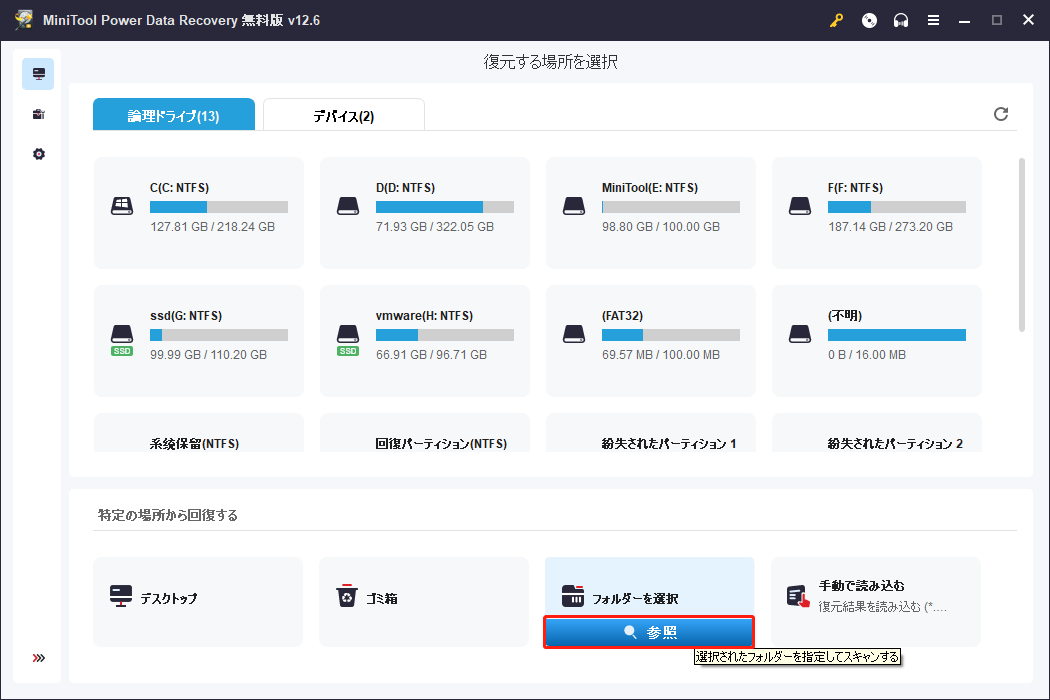Click ごみ箱 recovery label

(x=382, y=598)
